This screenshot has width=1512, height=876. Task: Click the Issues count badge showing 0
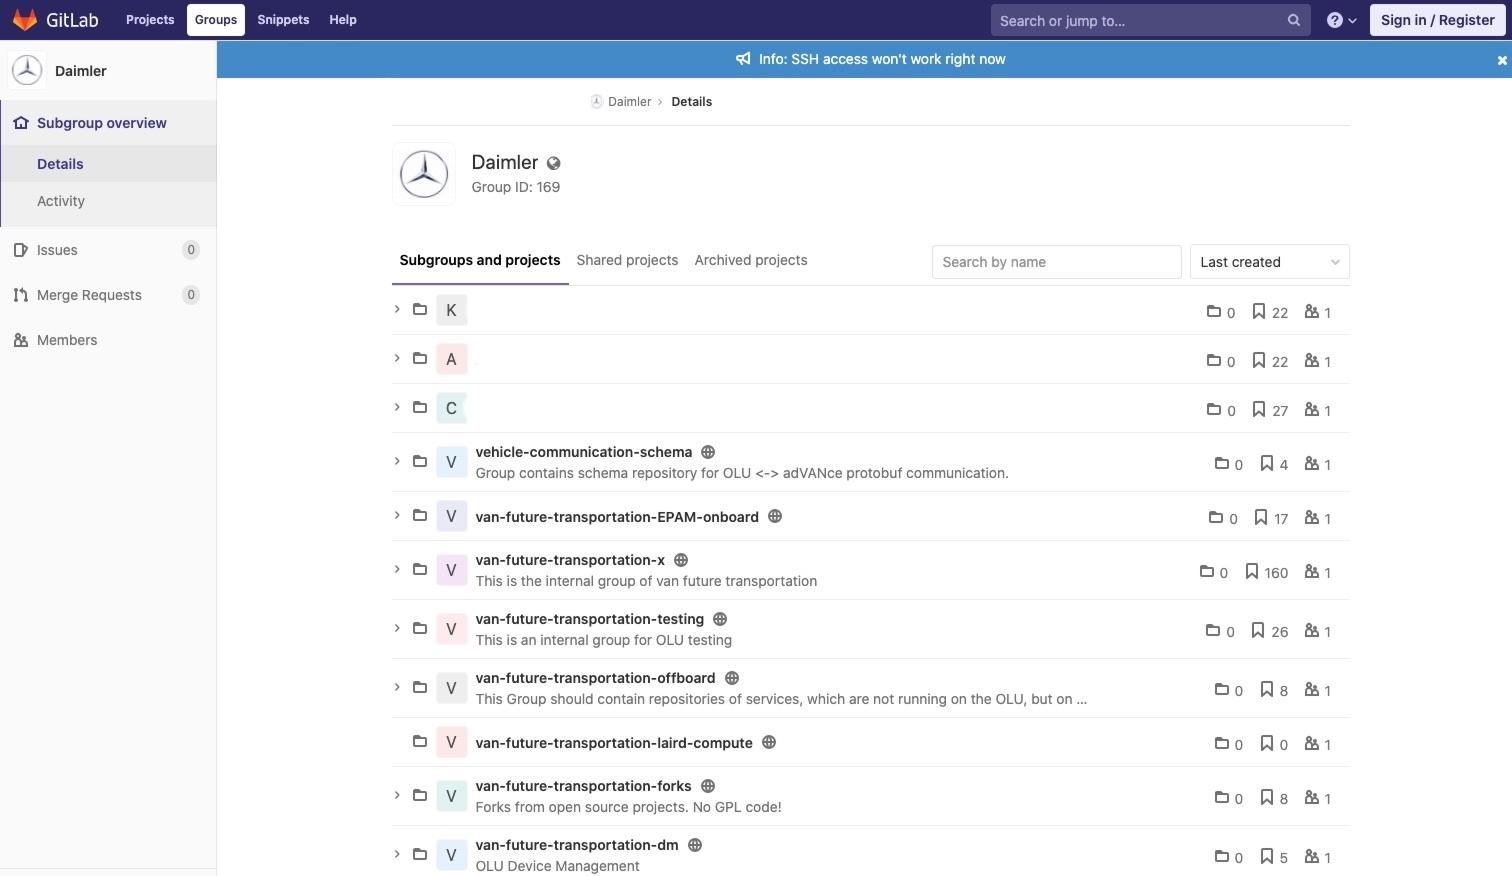tap(191, 250)
